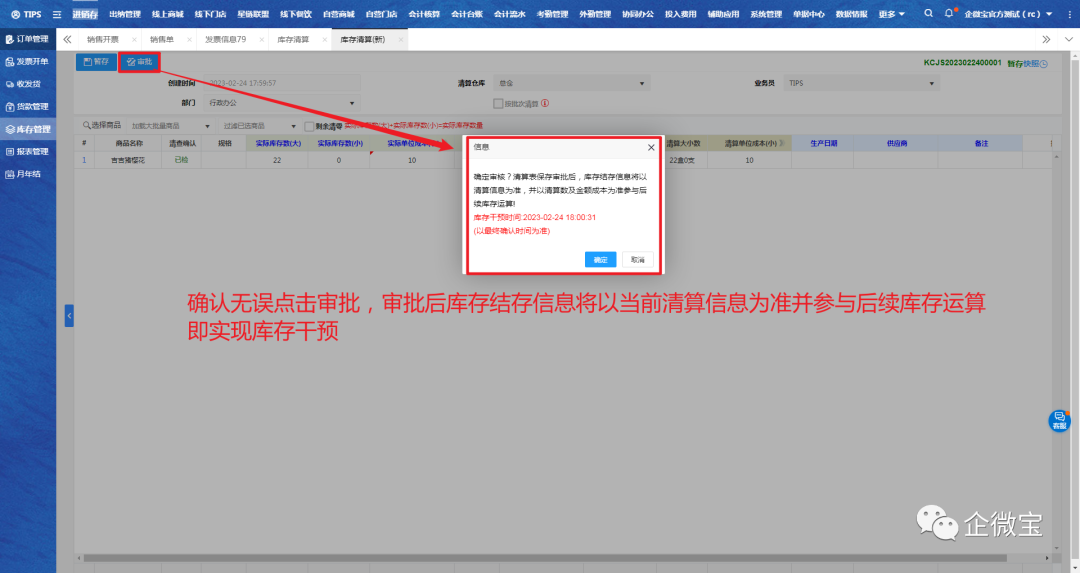Toggle the hamburger menu icon beside TIPS
Viewport: 1080px width, 573px height.
click(56, 14)
